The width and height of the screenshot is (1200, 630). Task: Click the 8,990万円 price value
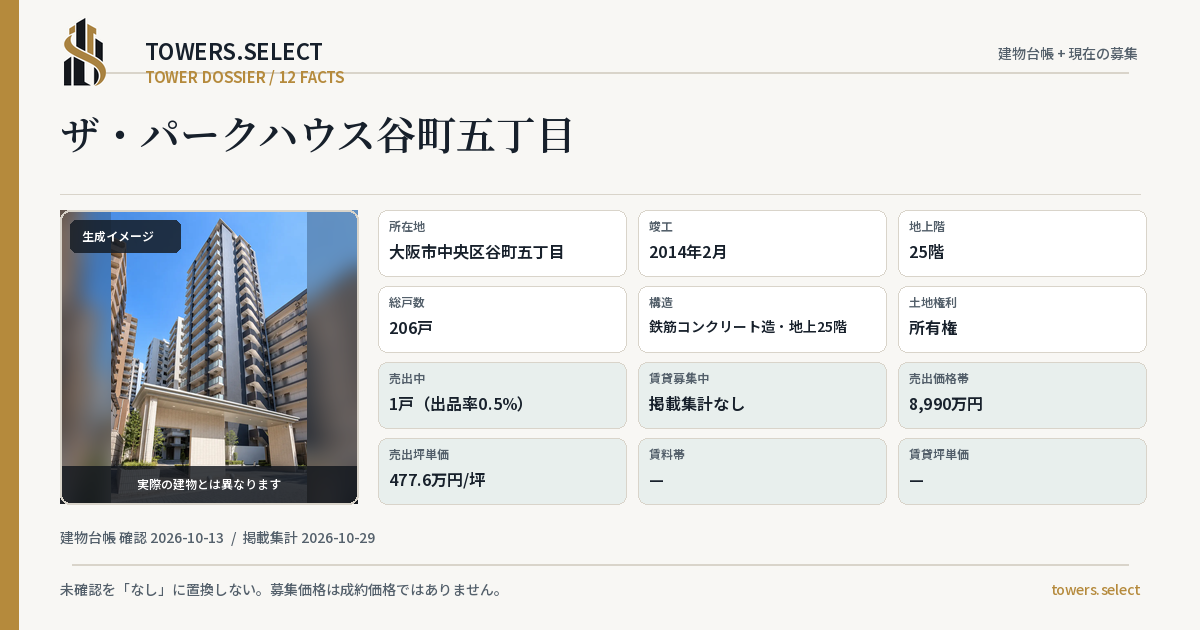coord(946,404)
